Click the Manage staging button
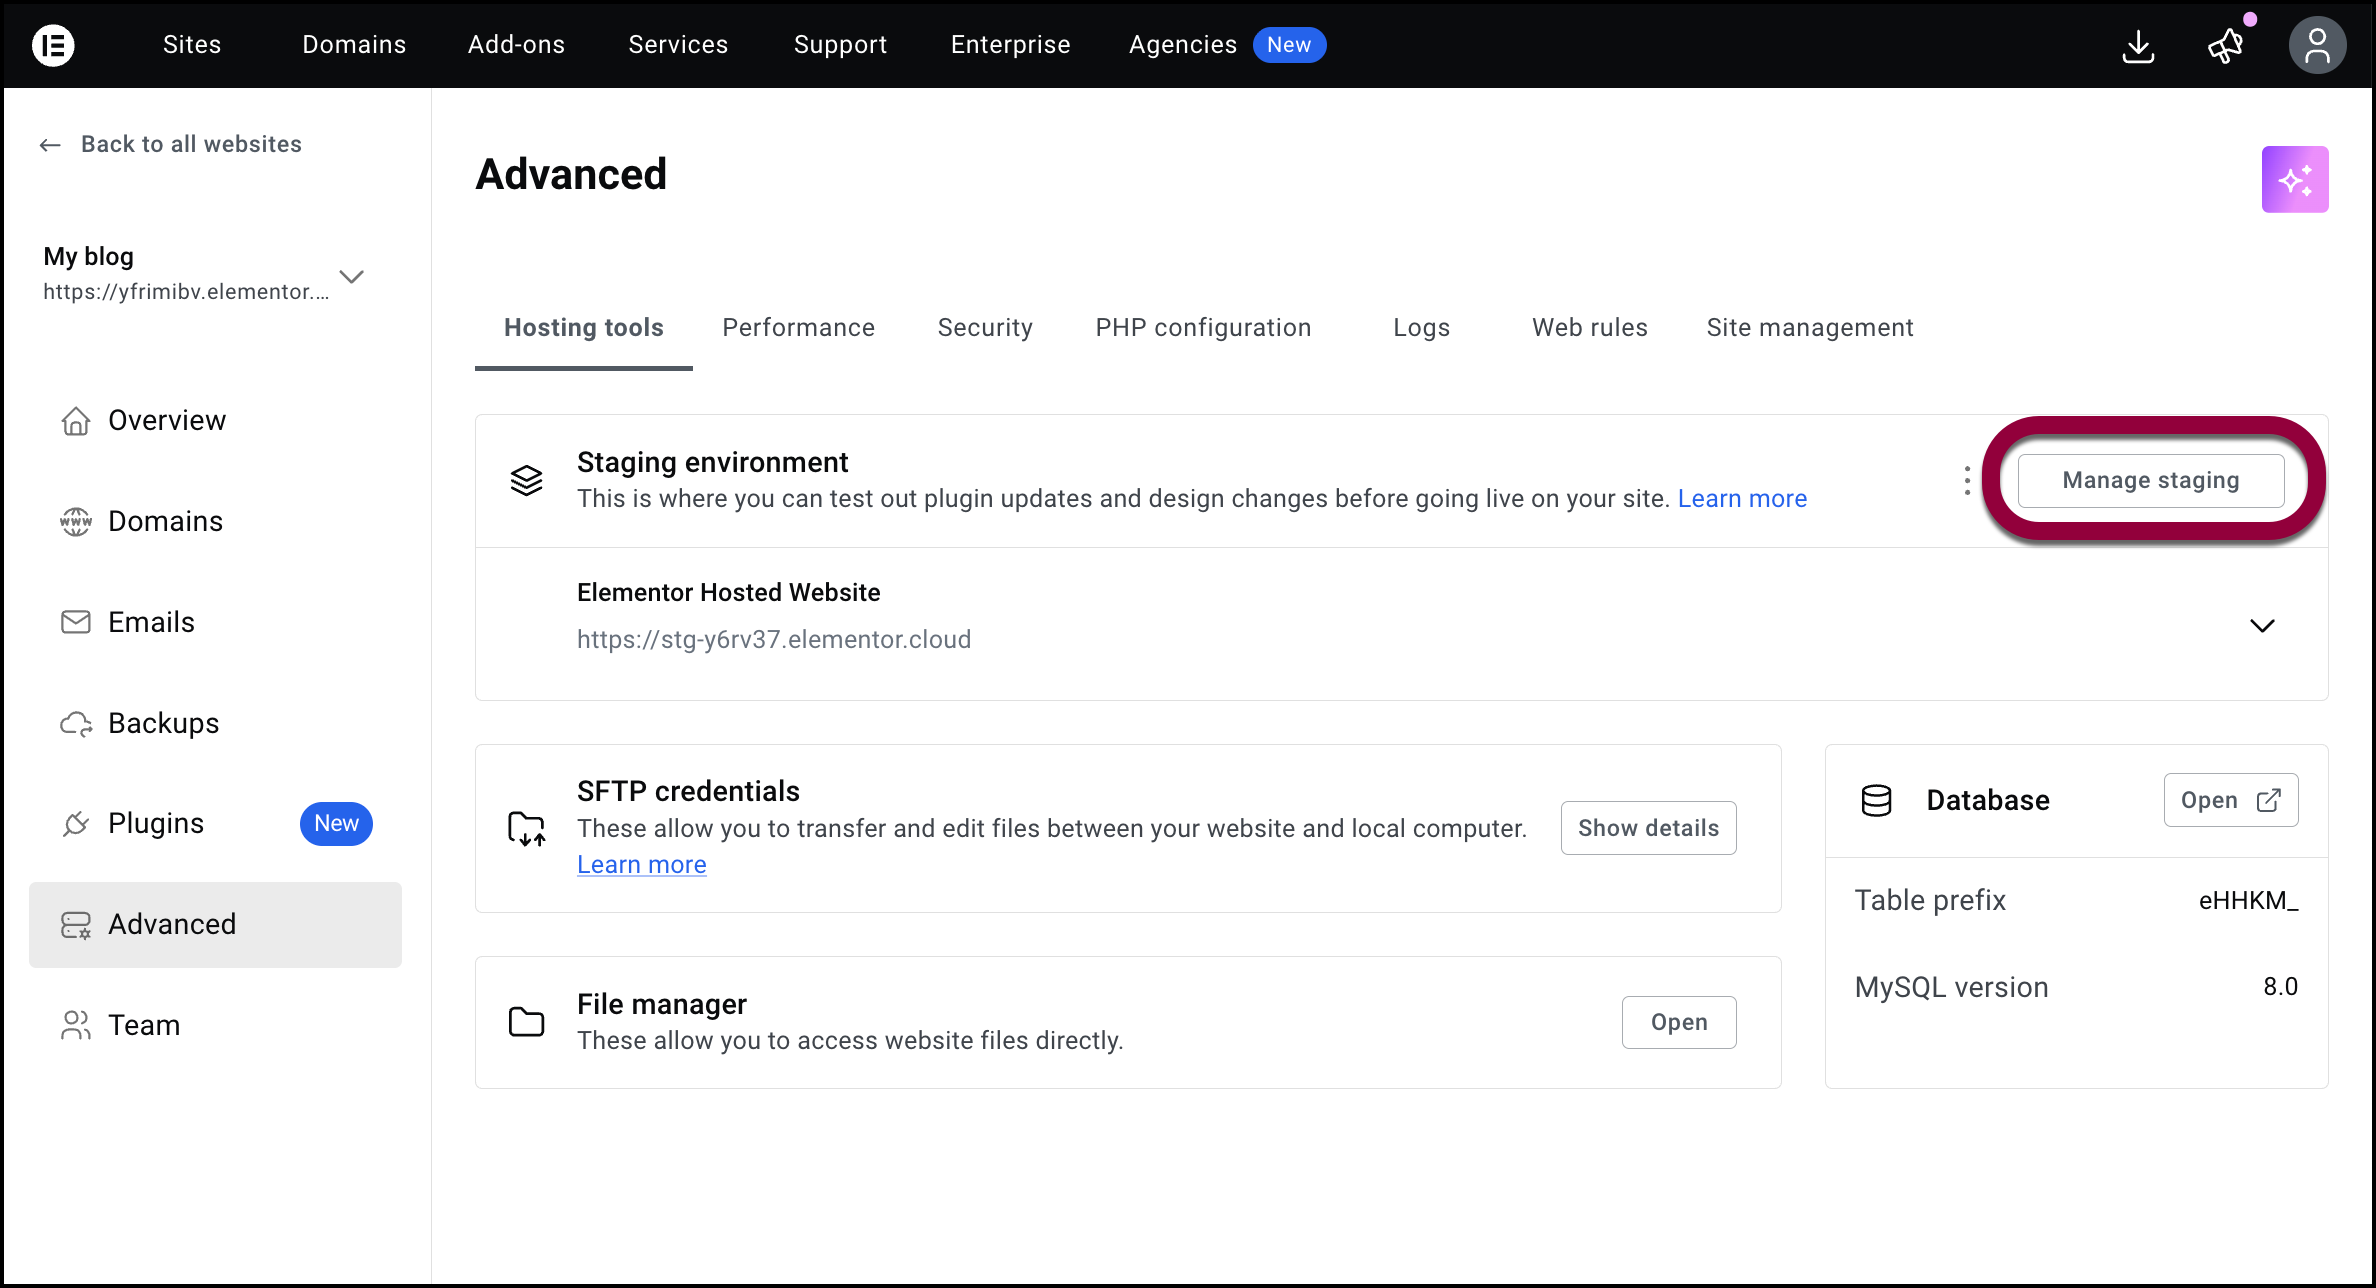The width and height of the screenshot is (2376, 1288). (x=2151, y=481)
